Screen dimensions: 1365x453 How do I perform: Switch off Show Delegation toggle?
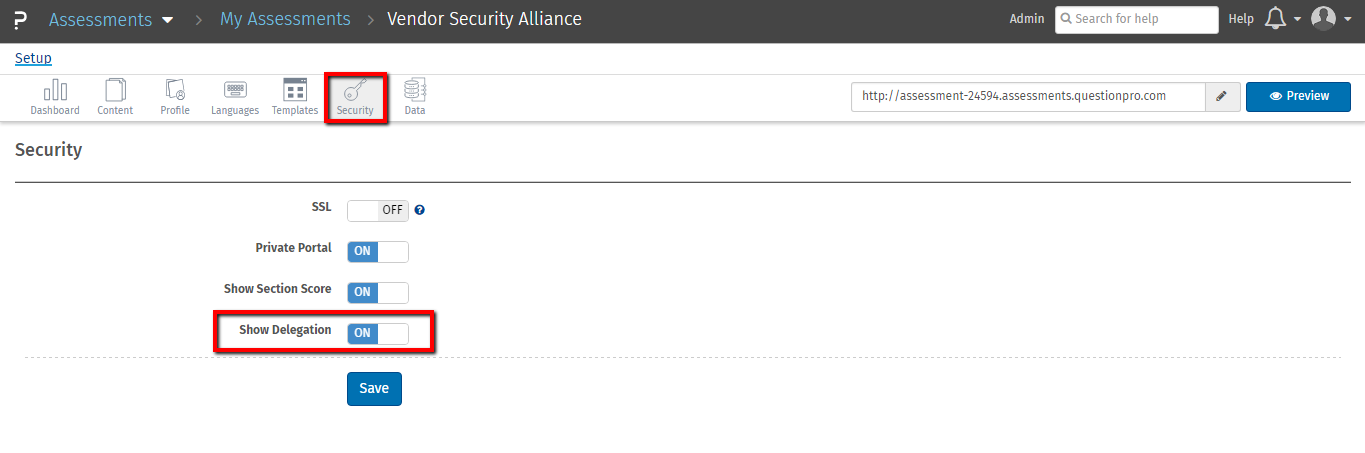click(378, 333)
